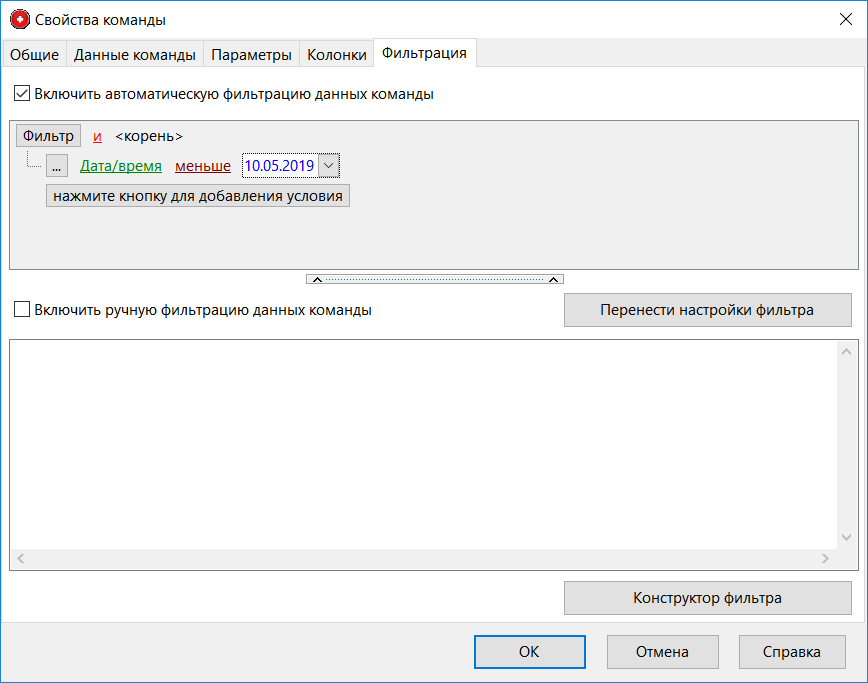
Task: Change the меньше comparison operator
Action: tap(203, 166)
